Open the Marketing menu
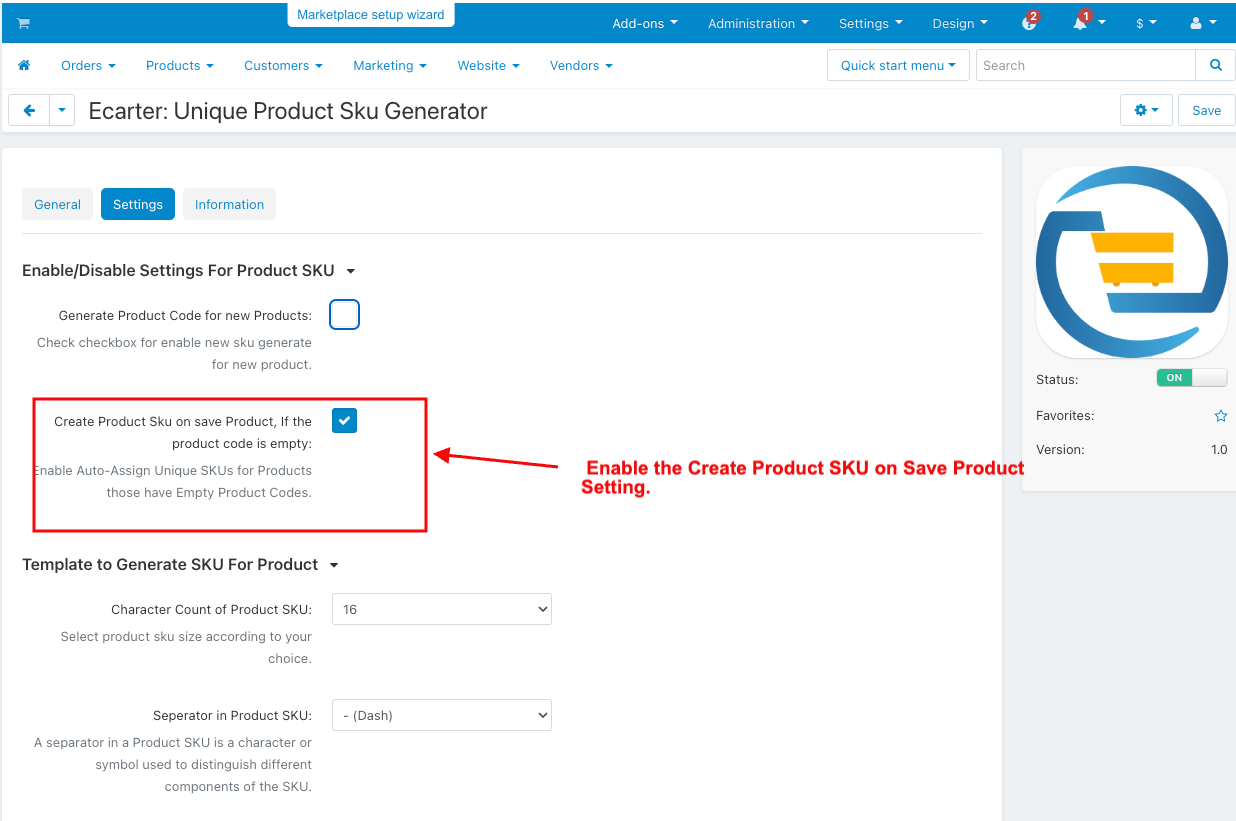 tap(390, 65)
